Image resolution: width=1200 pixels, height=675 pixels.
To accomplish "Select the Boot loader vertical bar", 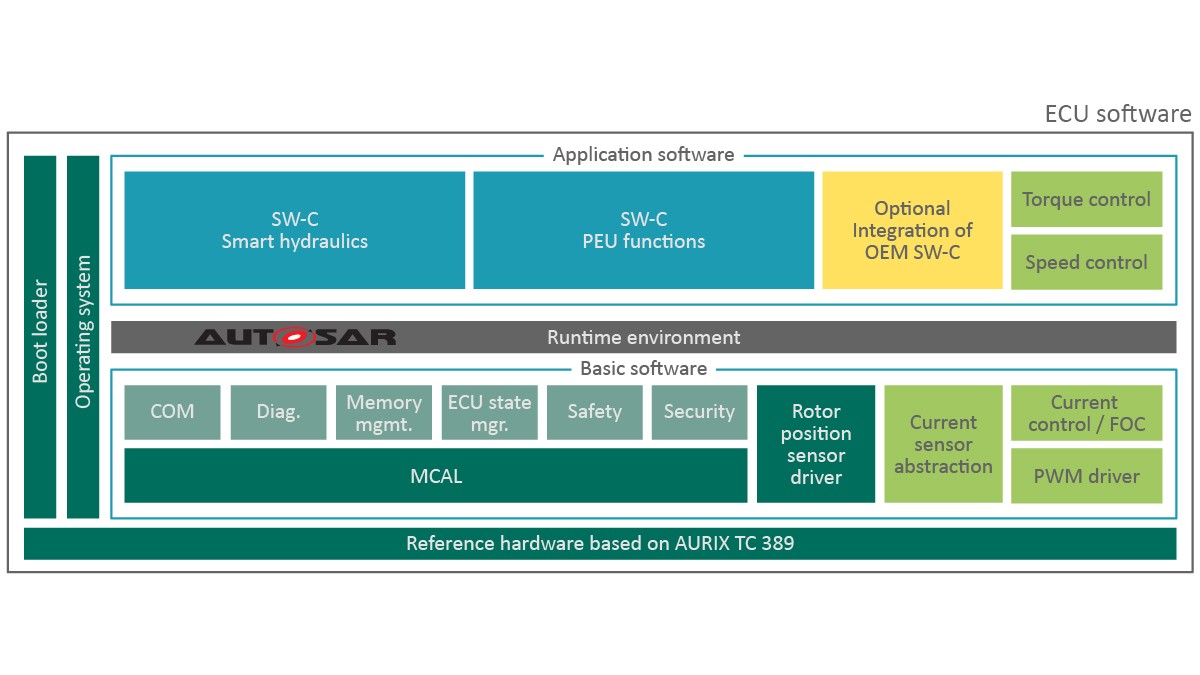I will [40, 337].
